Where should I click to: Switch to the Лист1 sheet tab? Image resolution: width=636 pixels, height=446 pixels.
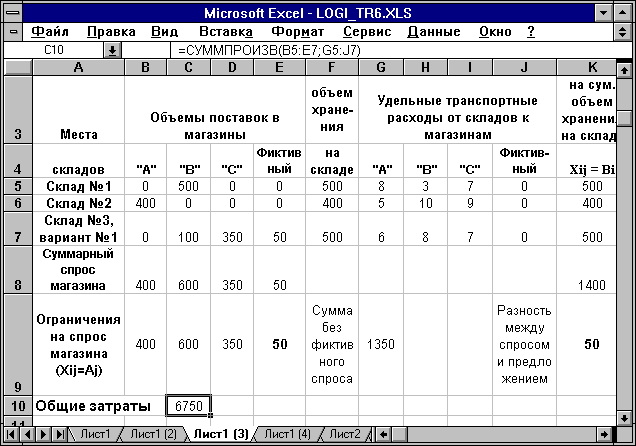coord(95,434)
